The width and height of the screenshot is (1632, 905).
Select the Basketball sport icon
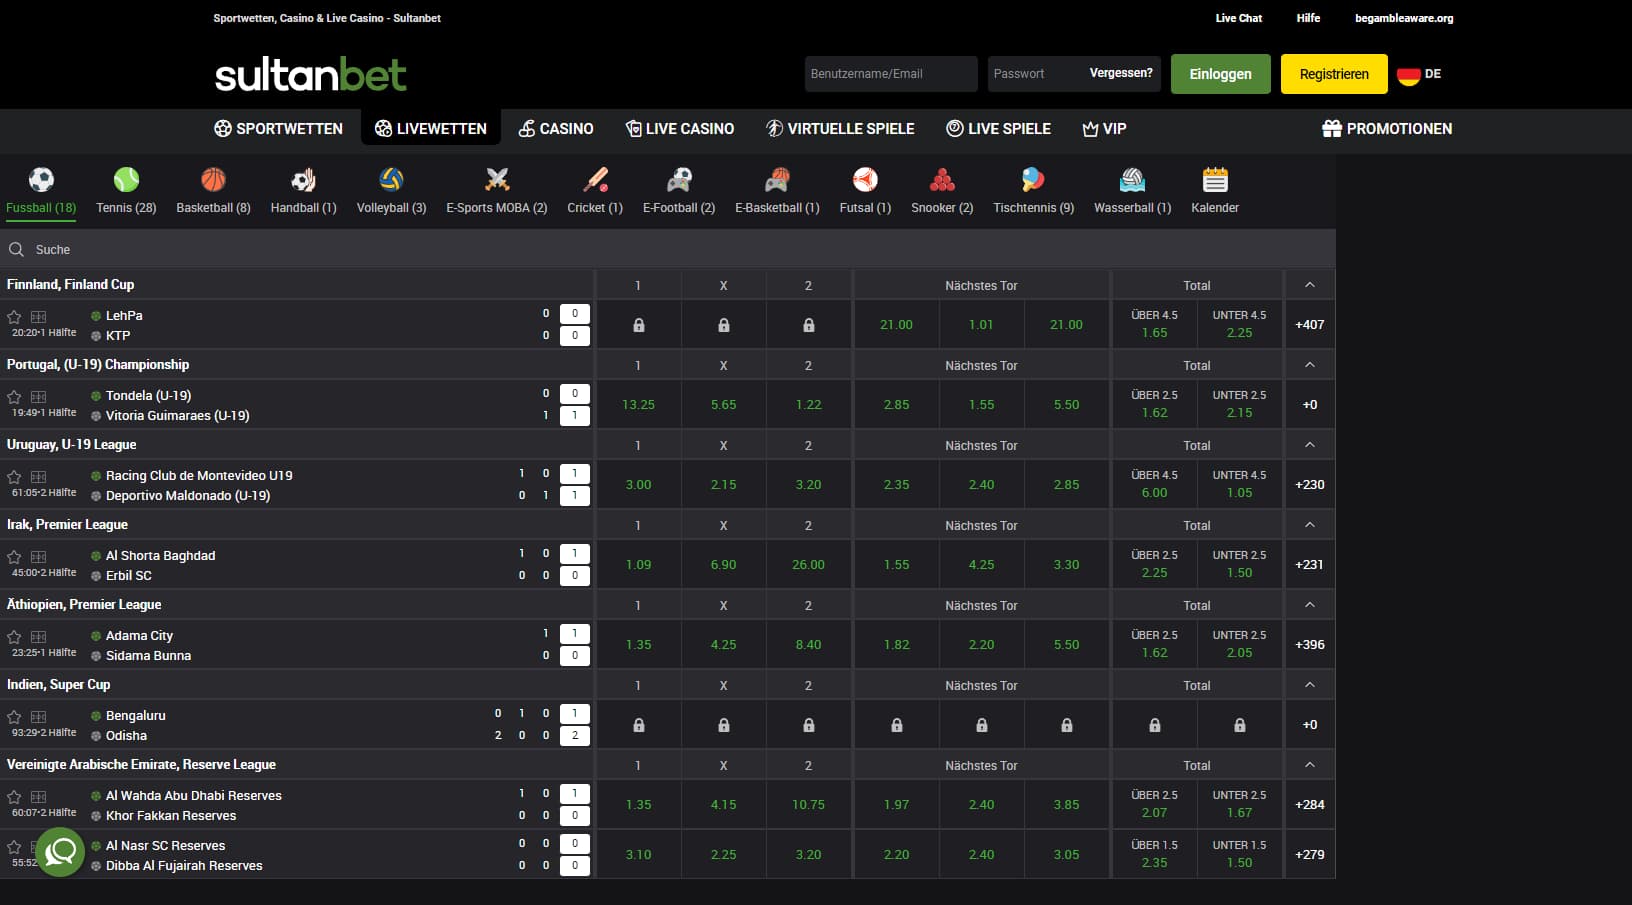(213, 180)
